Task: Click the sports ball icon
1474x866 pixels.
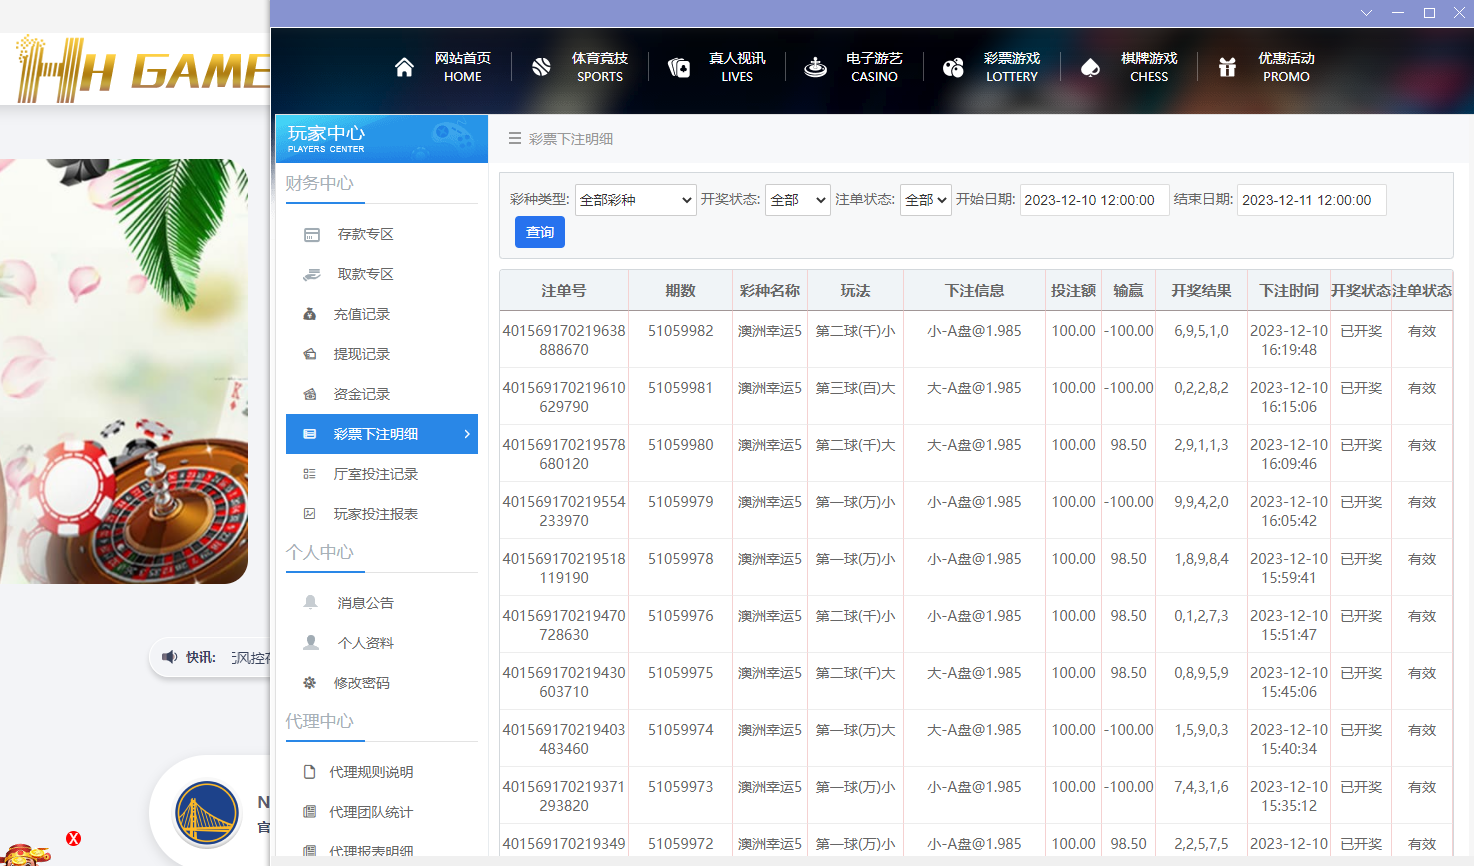Action: tap(541, 67)
